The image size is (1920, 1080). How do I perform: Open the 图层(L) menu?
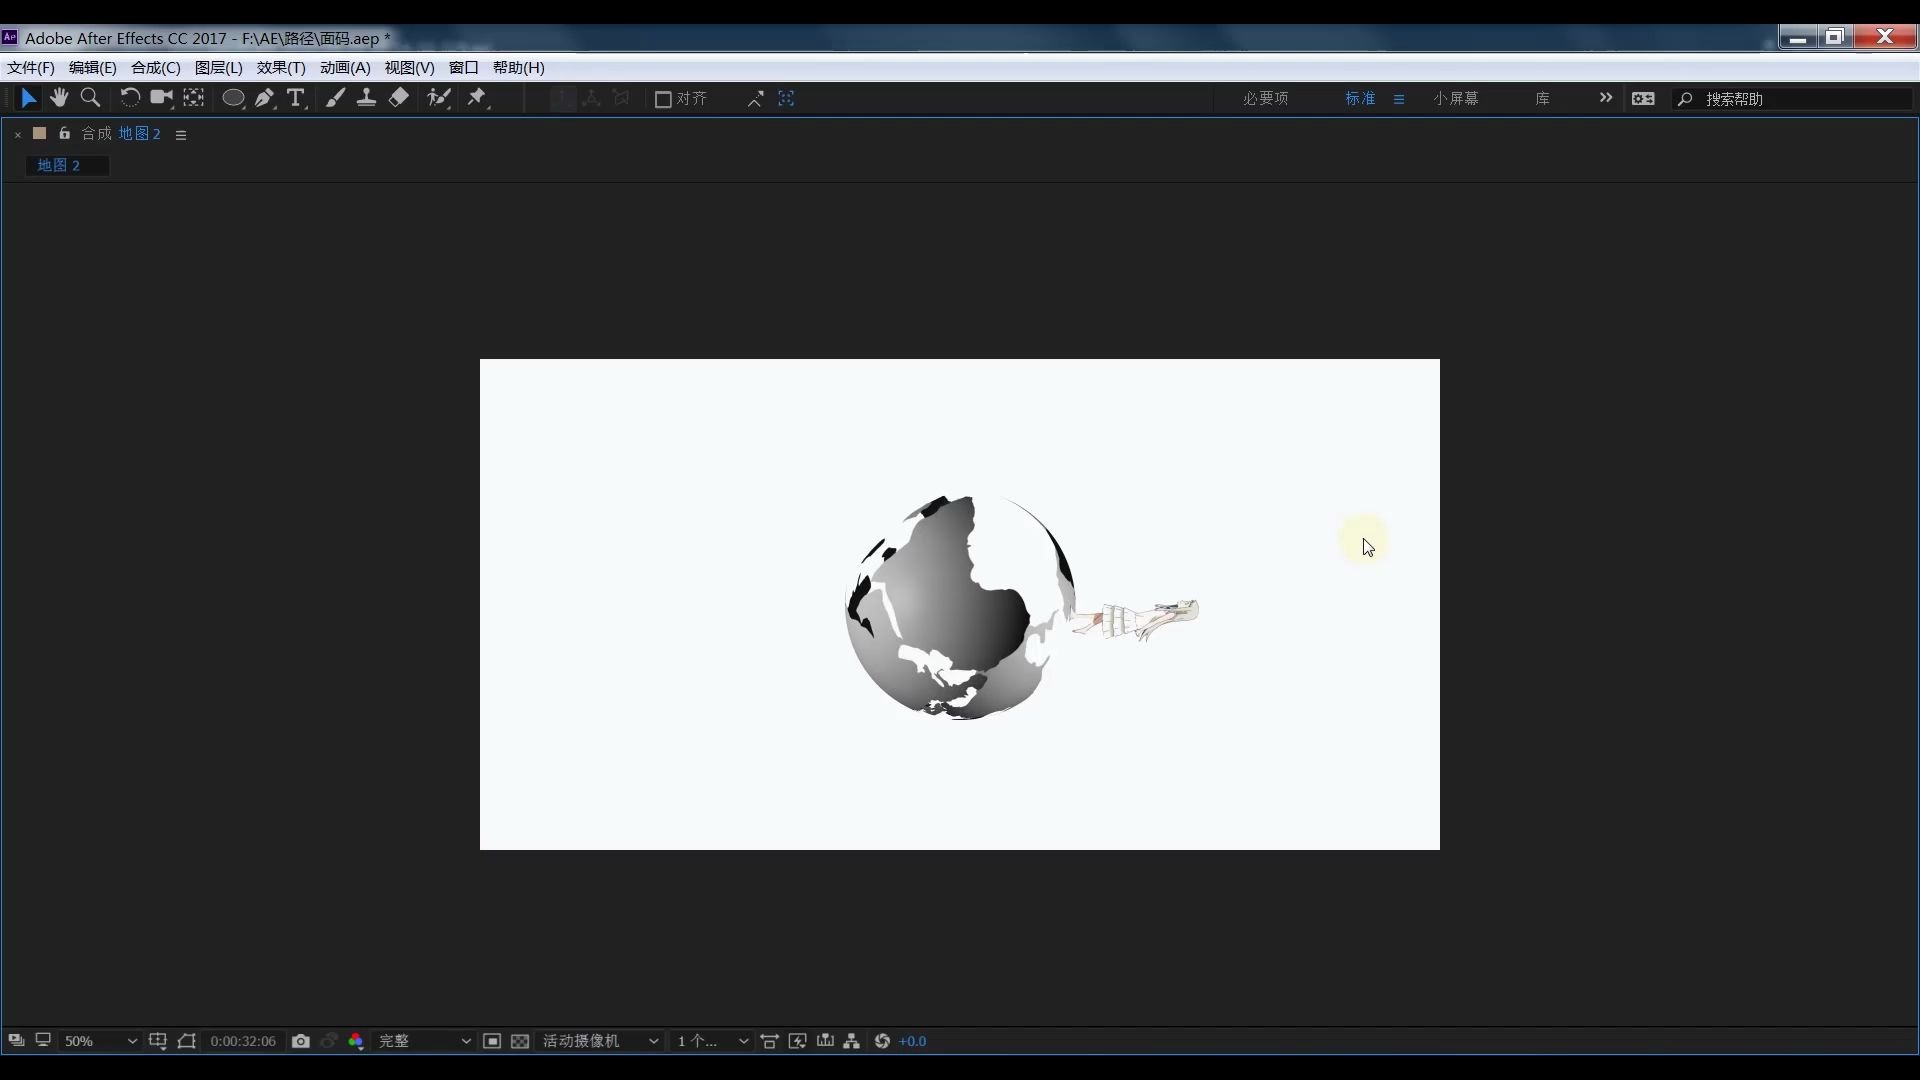click(x=218, y=68)
